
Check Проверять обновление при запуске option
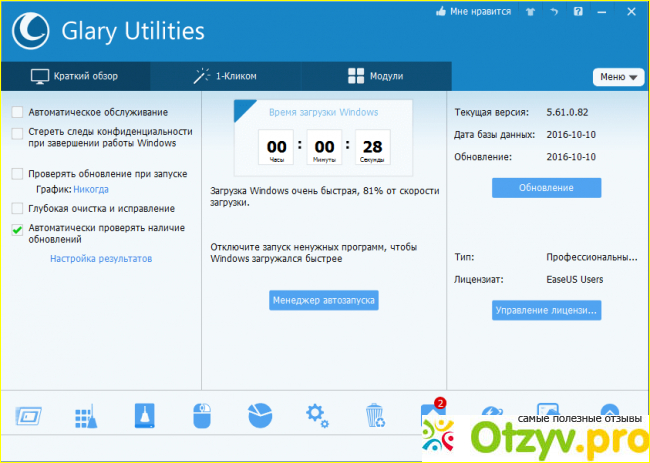click(x=17, y=174)
